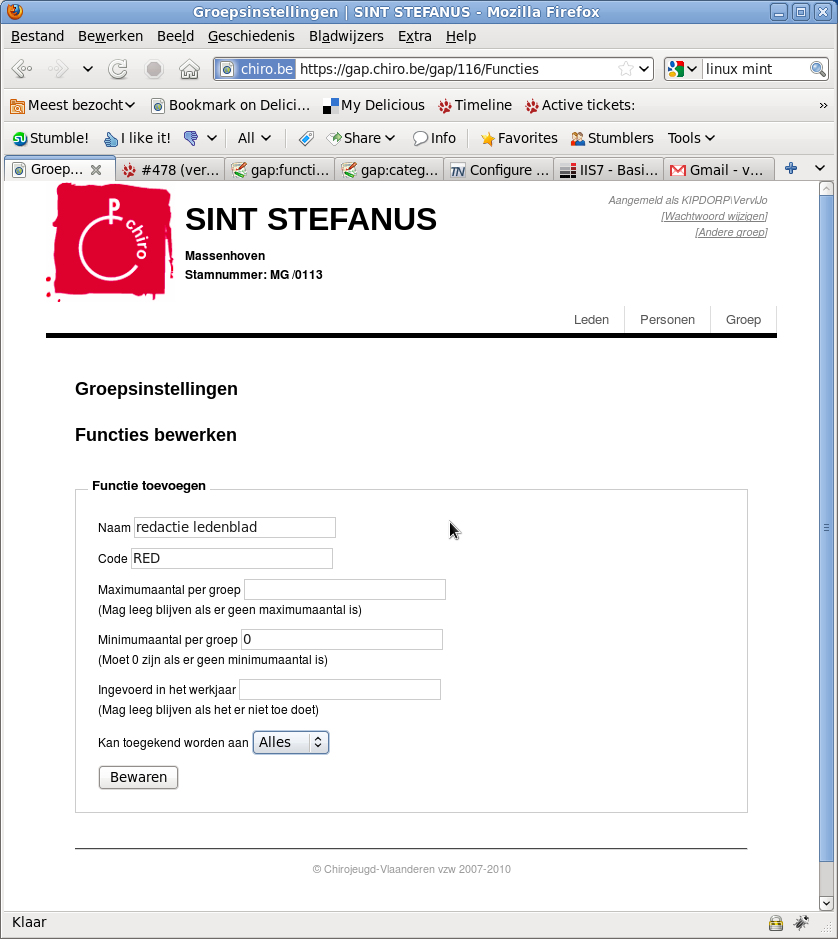Show more bookmarks with the chevron
The width and height of the screenshot is (838, 939).
click(x=823, y=105)
